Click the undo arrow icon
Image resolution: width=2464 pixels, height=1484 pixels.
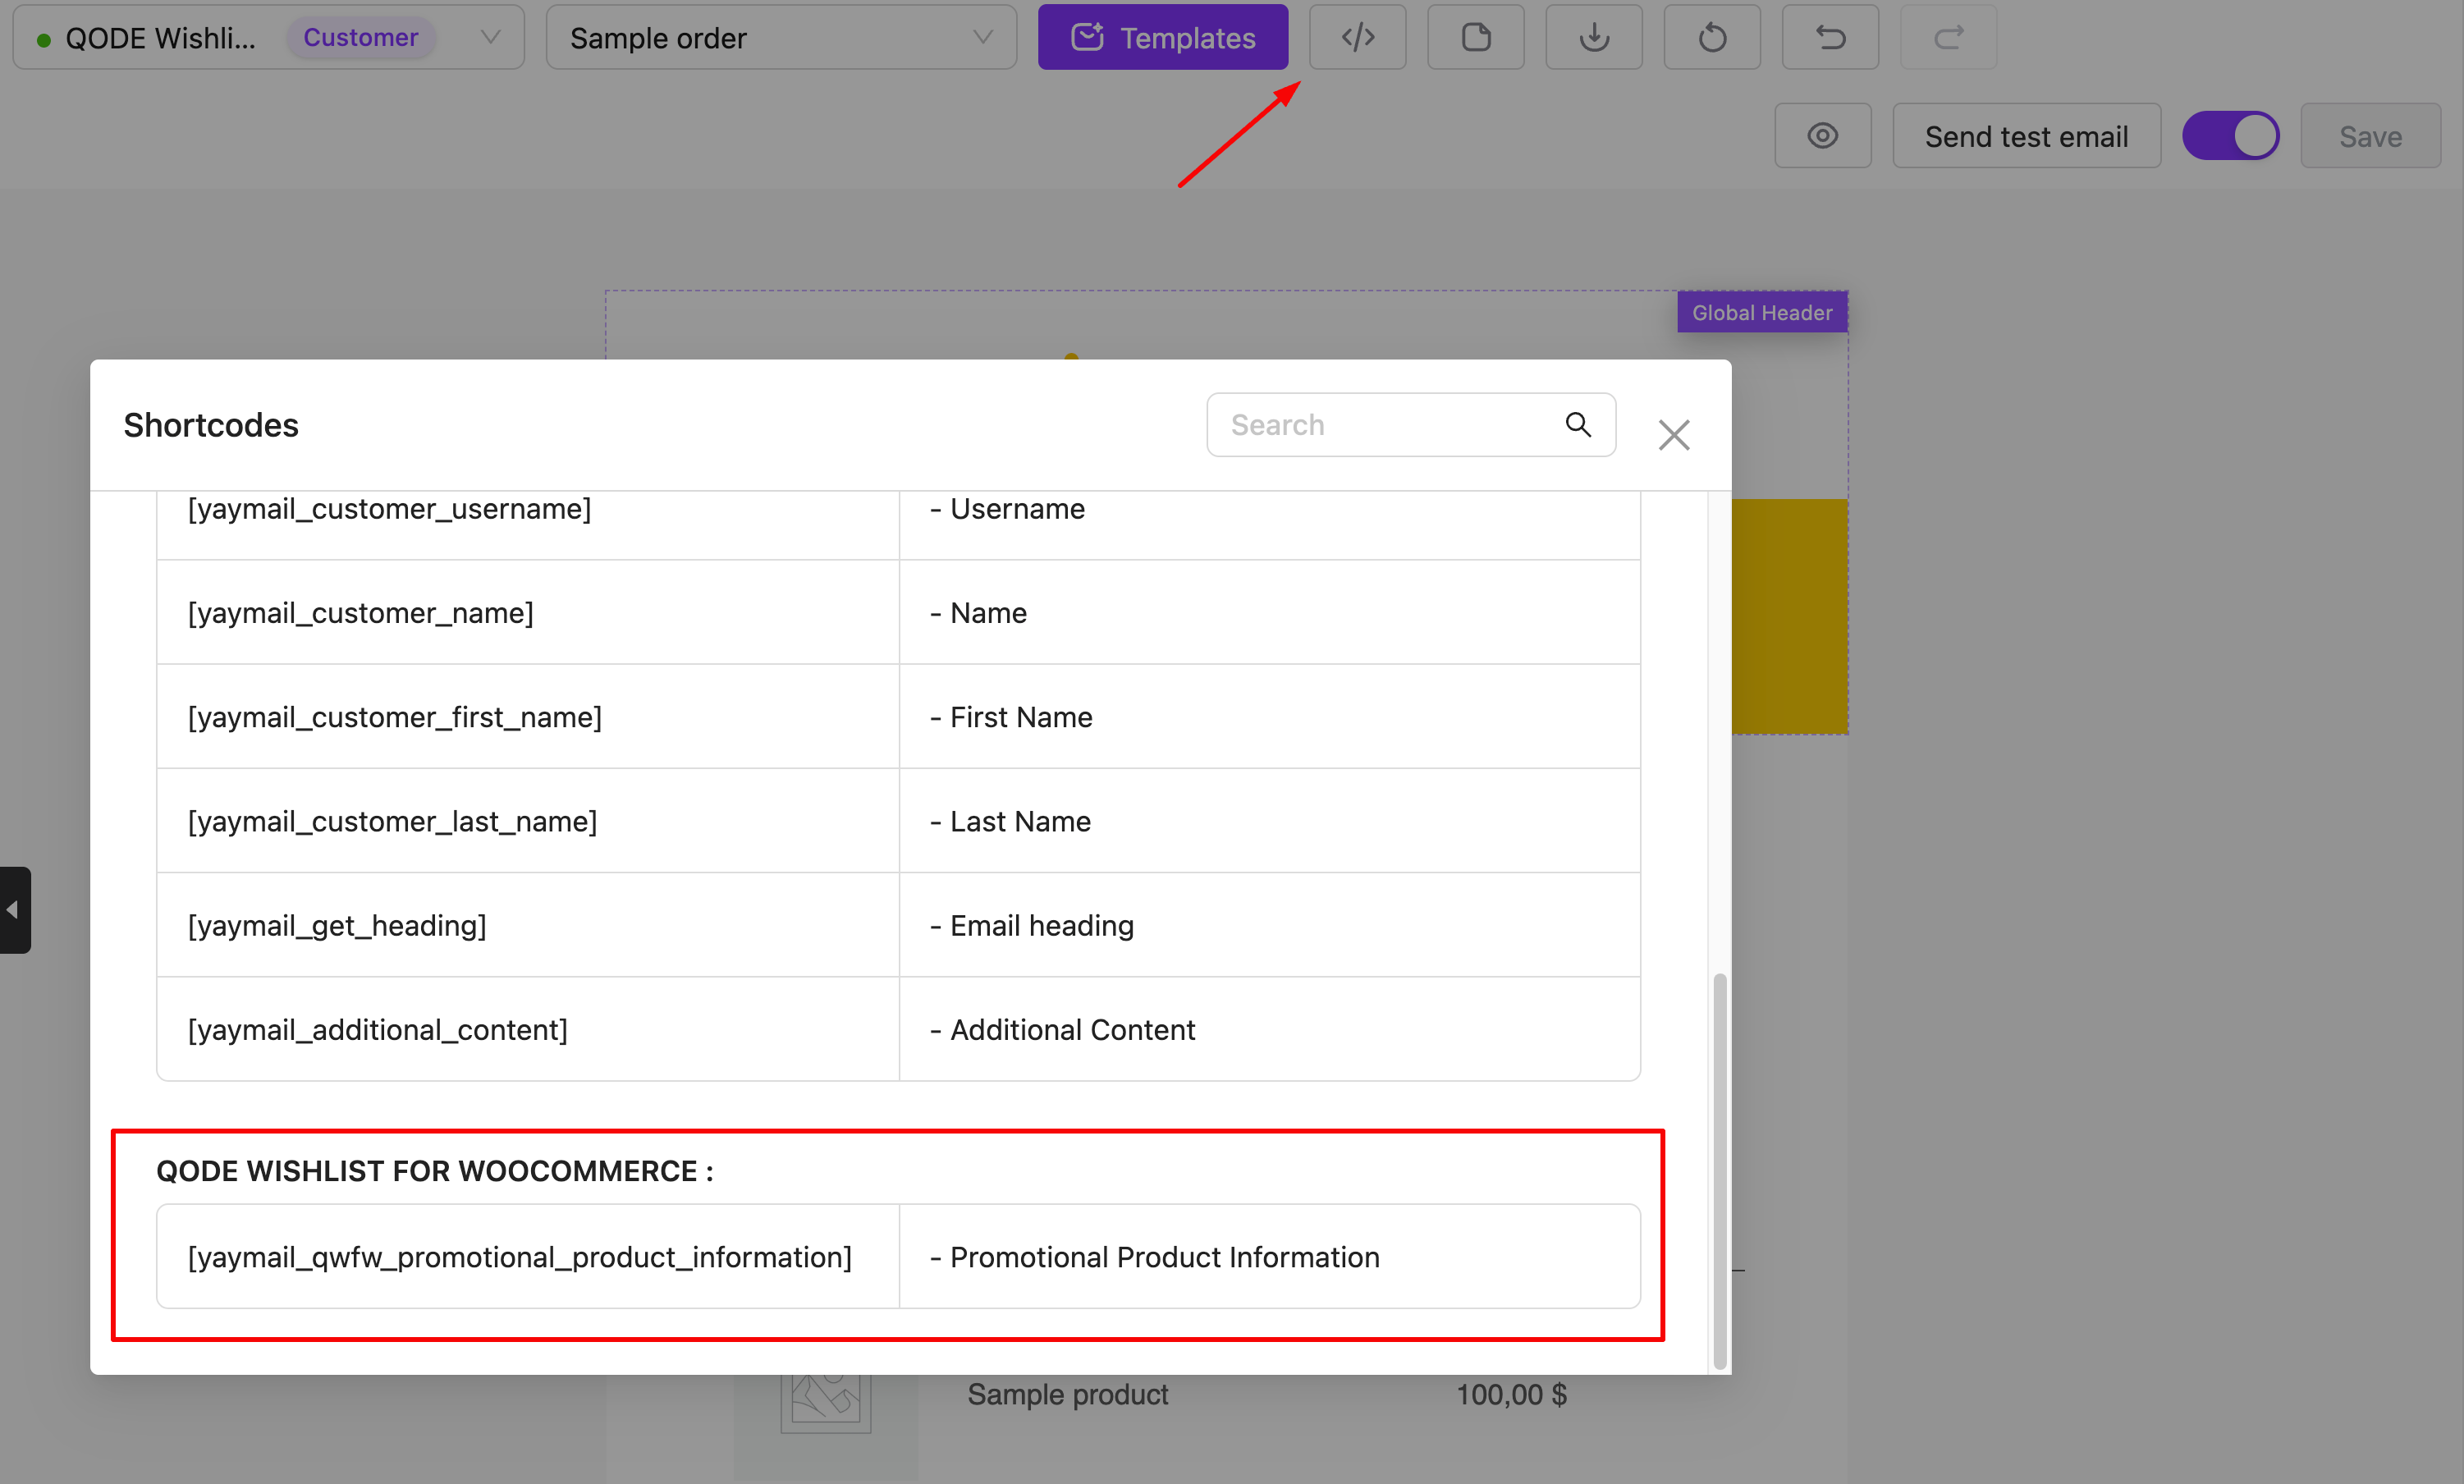[x=1829, y=37]
